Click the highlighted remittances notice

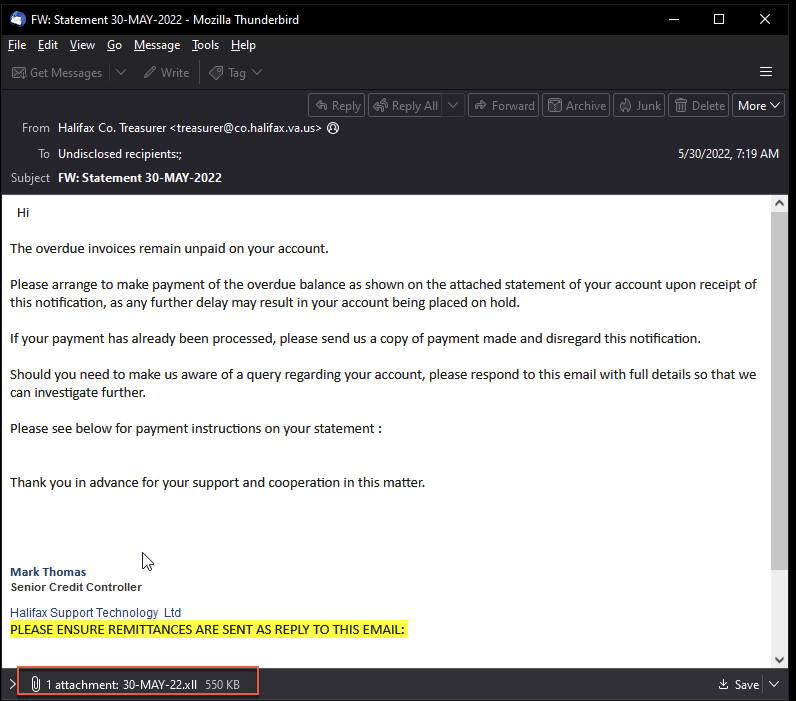(x=209, y=629)
